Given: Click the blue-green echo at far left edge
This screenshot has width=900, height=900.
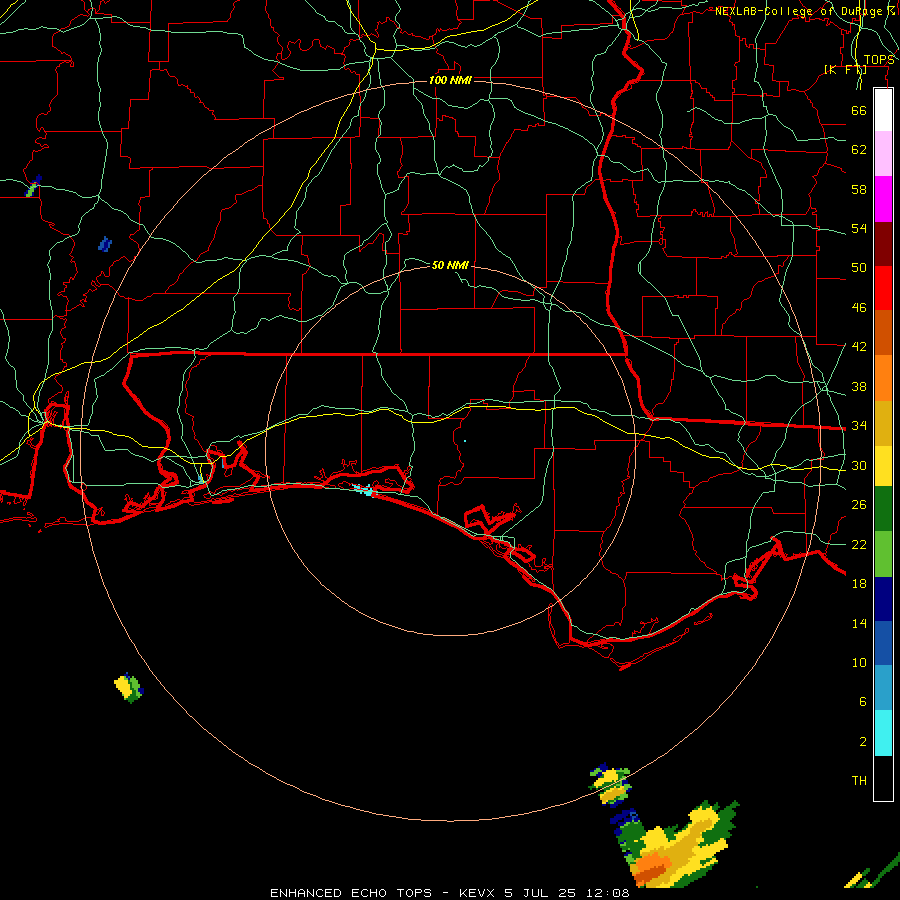Looking at the screenshot, I should pyautogui.click(x=33, y=187).
